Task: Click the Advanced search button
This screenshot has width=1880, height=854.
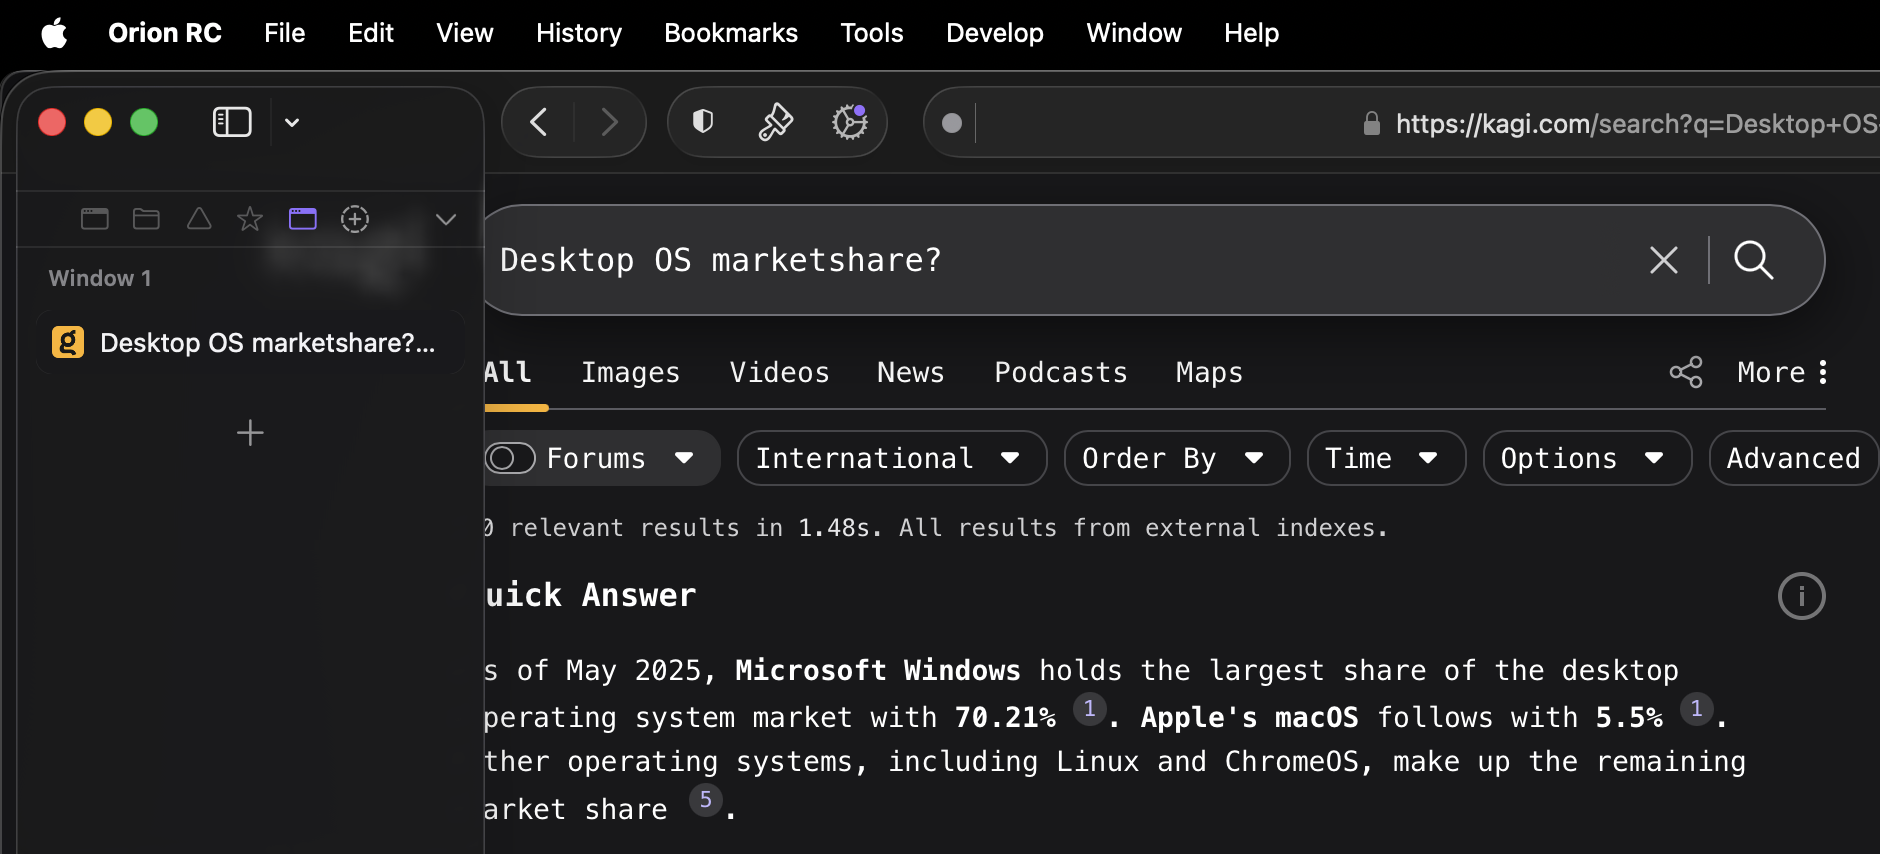Action: coord(1793,458)
